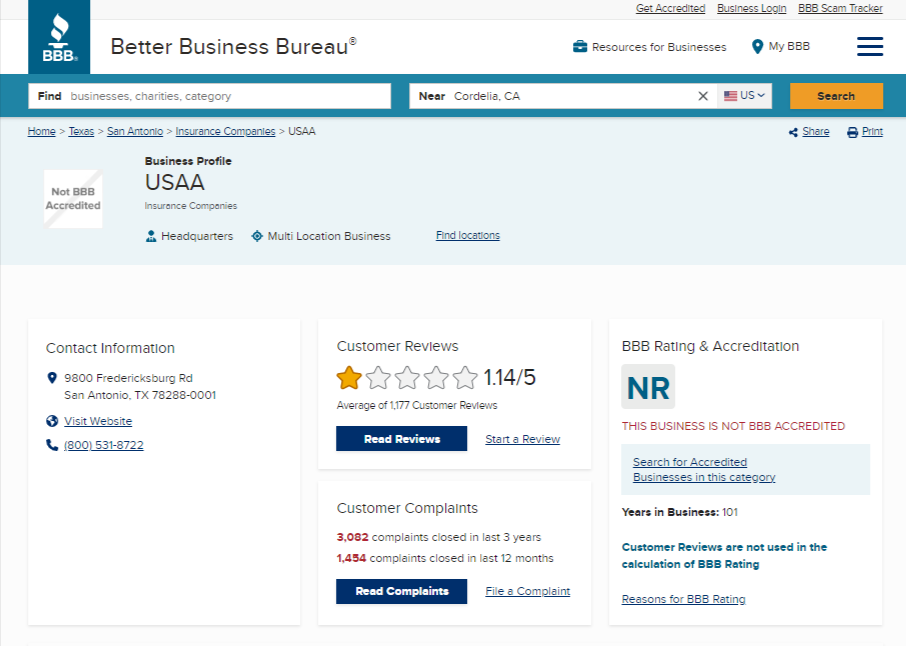Click the 1.14/5 rating score
906x646 pixels.
coord(509,377)
